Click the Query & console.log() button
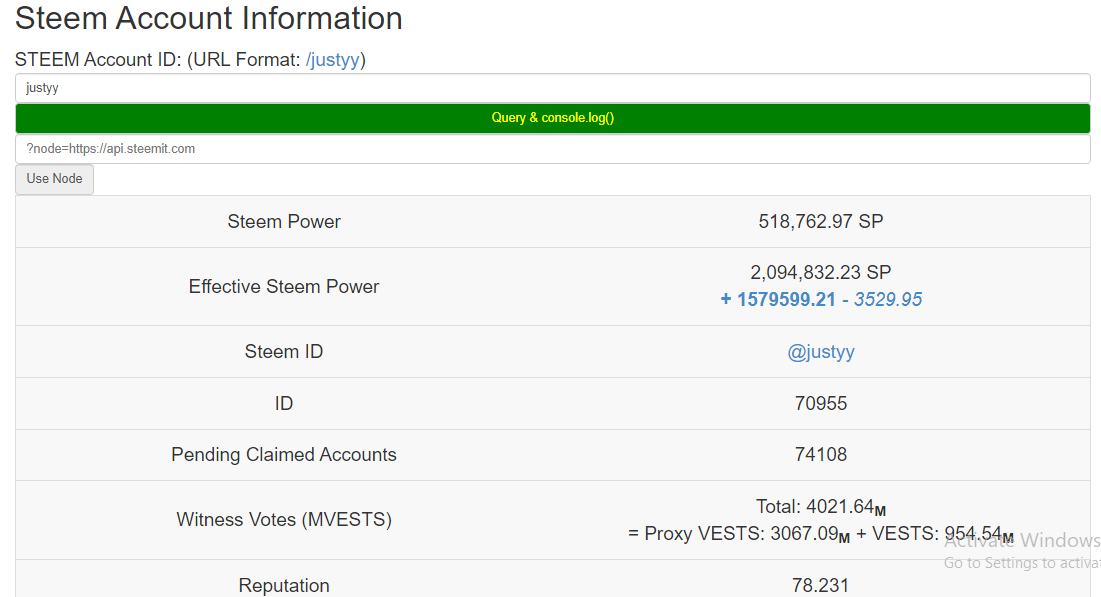 pyautogui.click(x=553, y=118)
